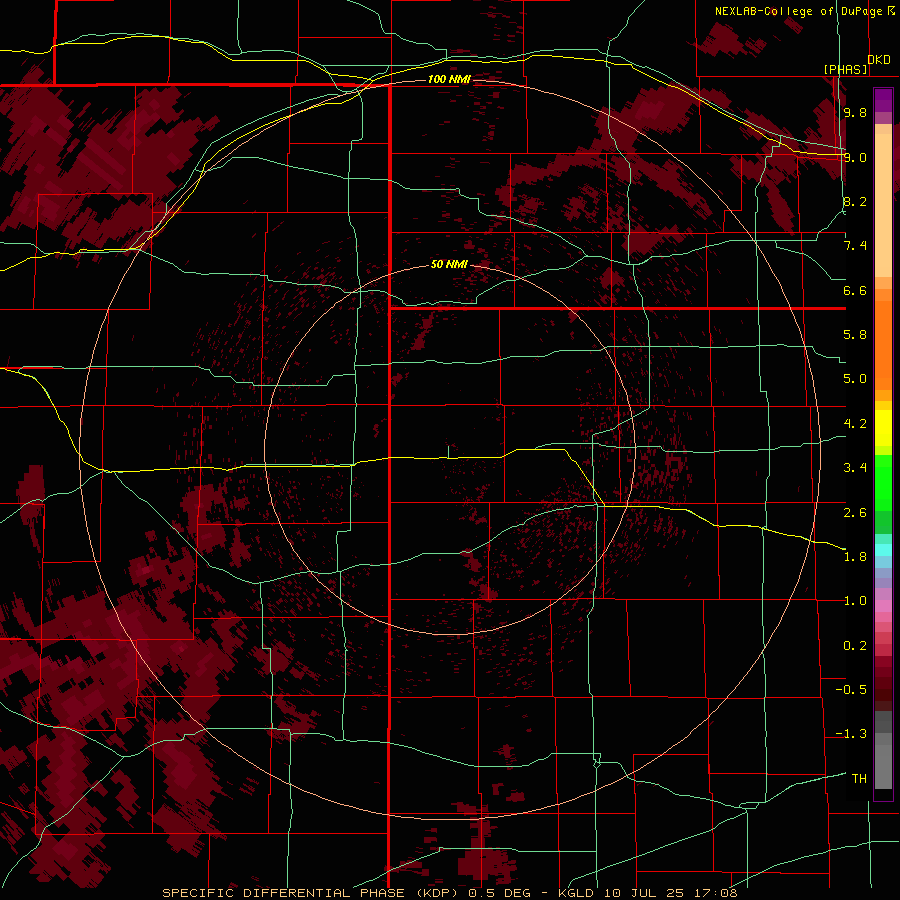Pick the bright green band of the color bar

pyautogui.click(x=883, y=482)
